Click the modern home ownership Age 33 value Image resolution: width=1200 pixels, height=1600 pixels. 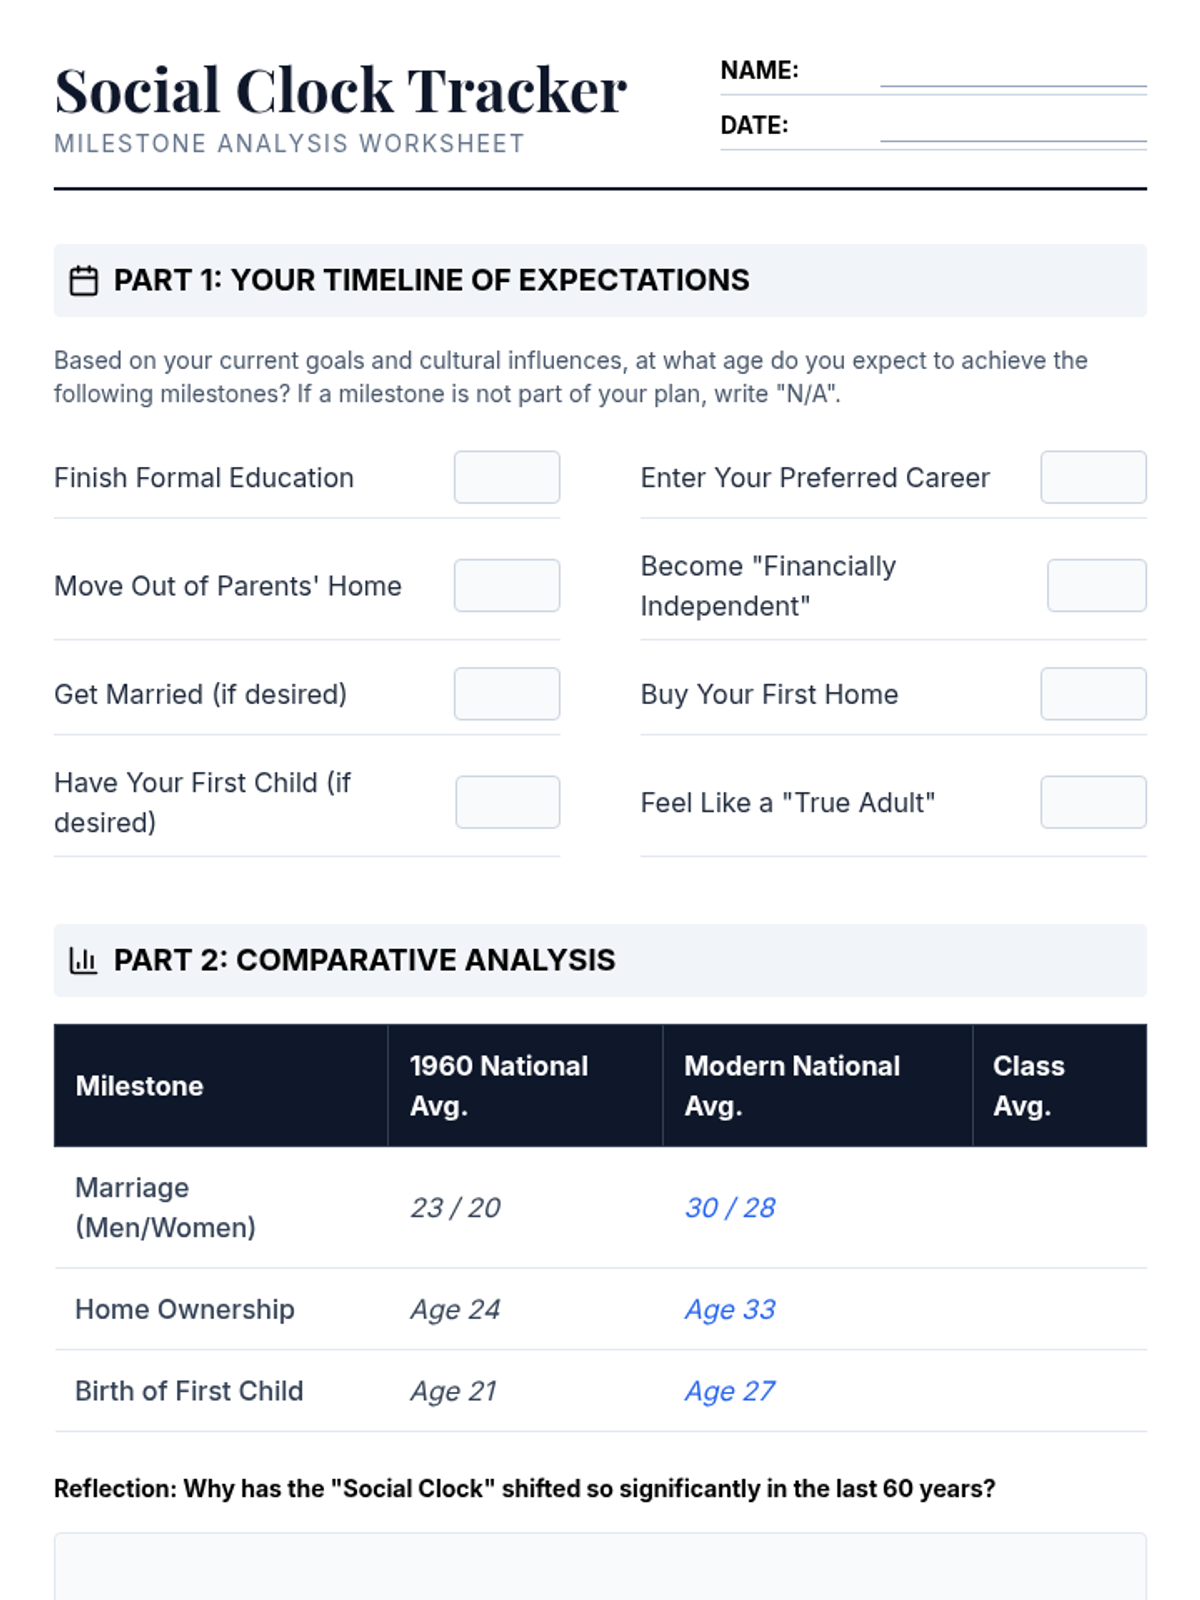730,1310
